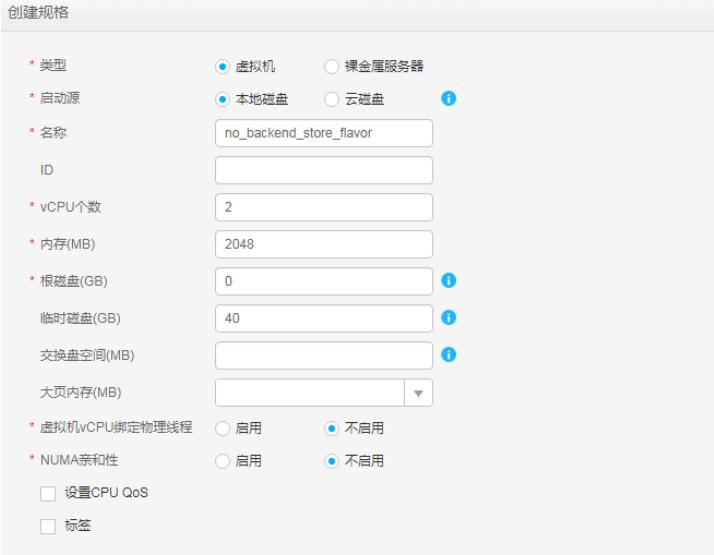The image size is (714, 555).
Task: Click the empty 交换盘空间(MB) input field
Action: click(x=324, y=356)
